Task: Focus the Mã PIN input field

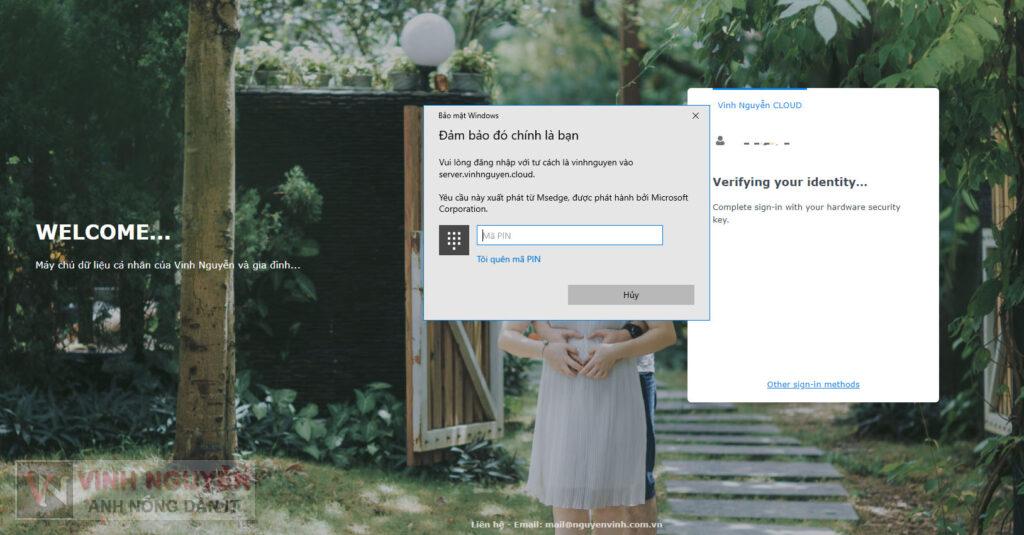Action: click(569, 236)
